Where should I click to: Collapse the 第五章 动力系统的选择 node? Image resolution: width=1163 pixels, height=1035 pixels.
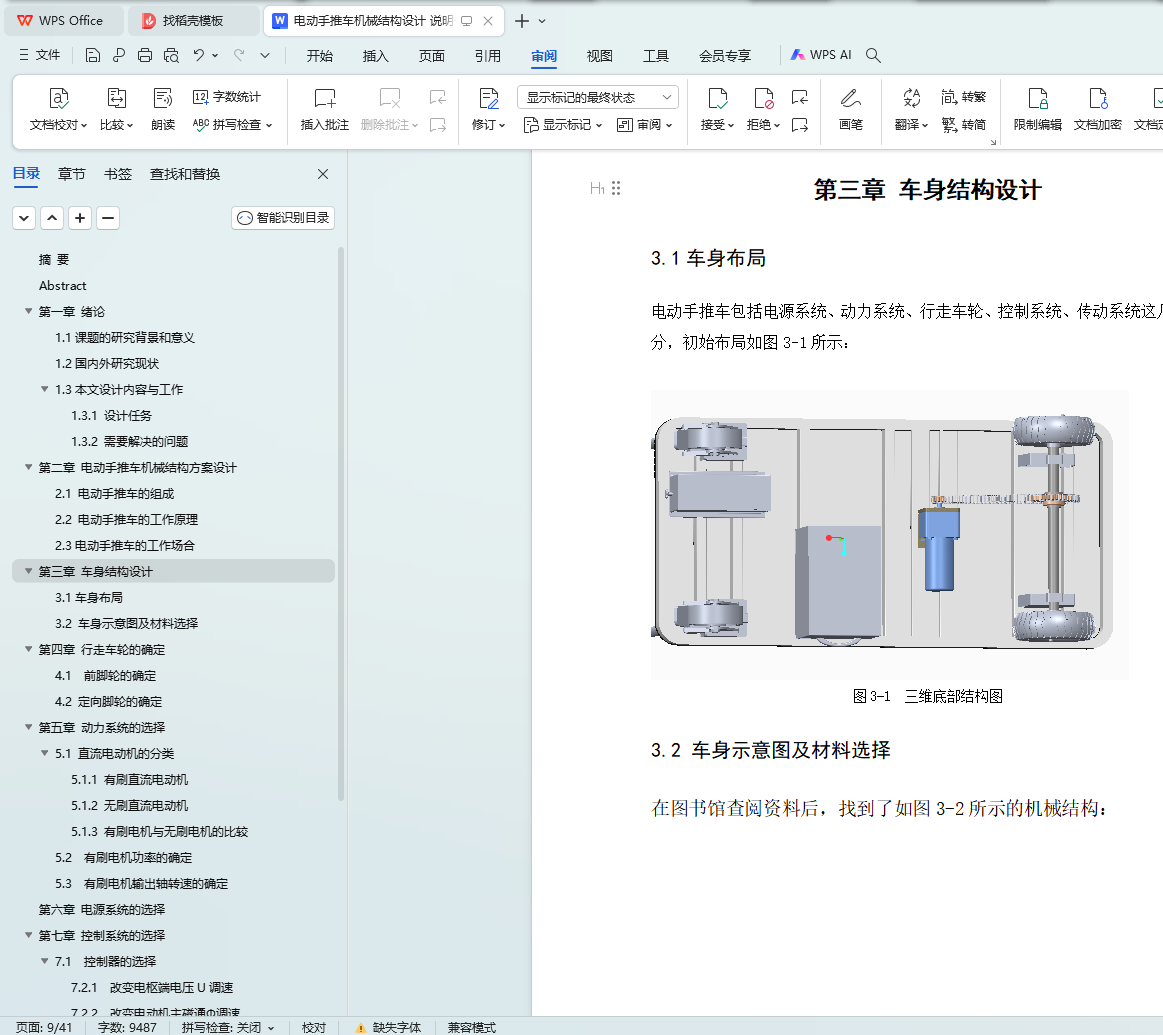28,726
